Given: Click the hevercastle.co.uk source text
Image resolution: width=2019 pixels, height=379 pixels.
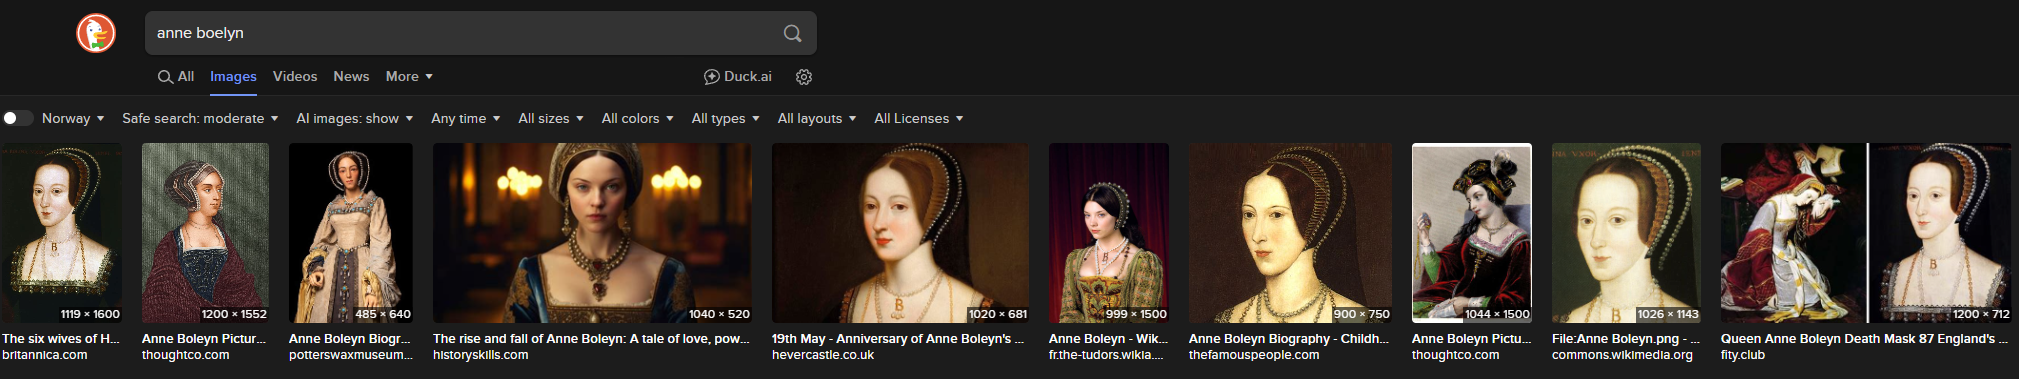Looking at the screenshot, I should tap(823, 355).
